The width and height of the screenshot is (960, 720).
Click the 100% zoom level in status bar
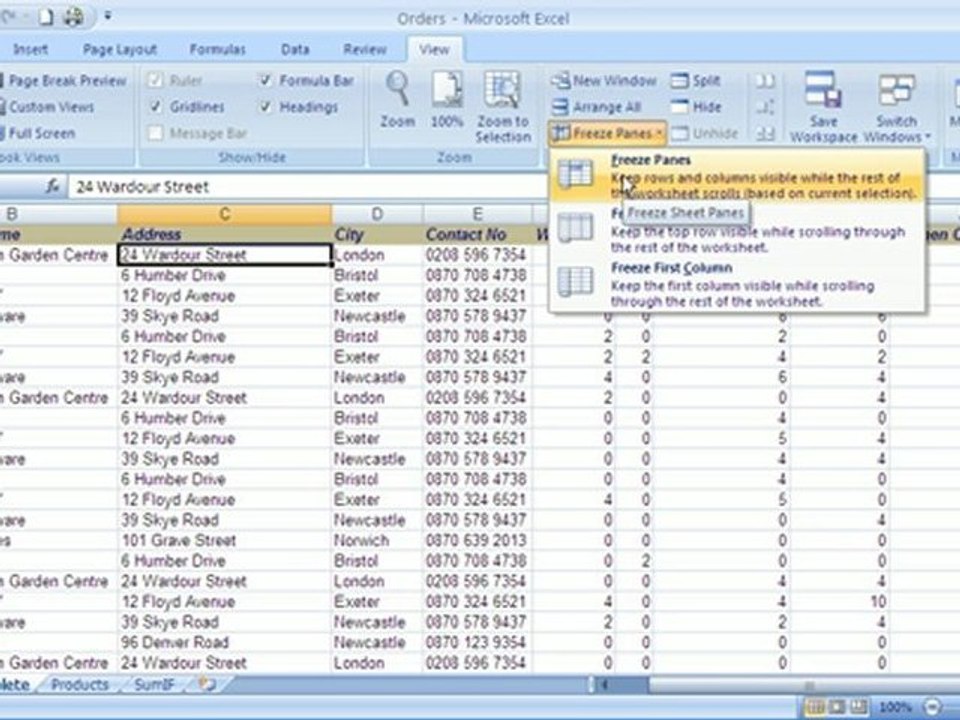point(895,708)
